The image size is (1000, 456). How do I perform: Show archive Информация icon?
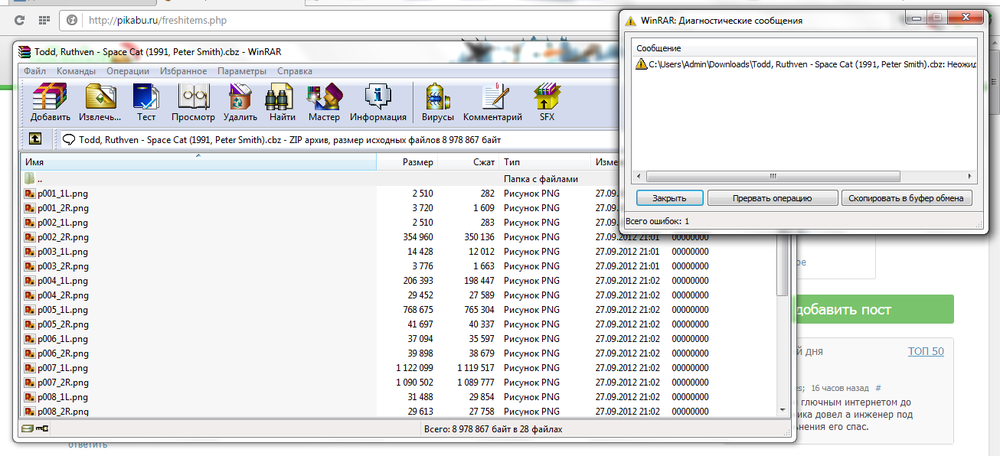point(378,101)
